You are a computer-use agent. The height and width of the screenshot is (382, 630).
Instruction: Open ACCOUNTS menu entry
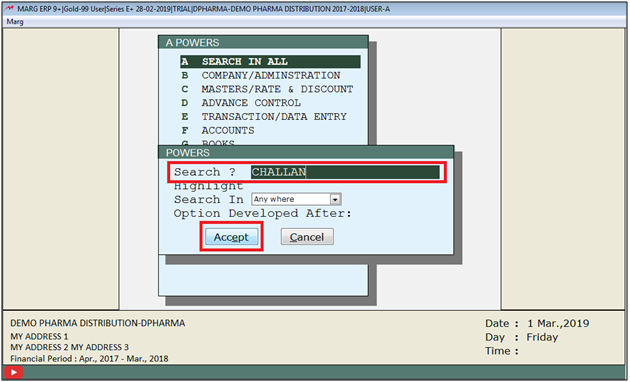click(x=270, y=130)
